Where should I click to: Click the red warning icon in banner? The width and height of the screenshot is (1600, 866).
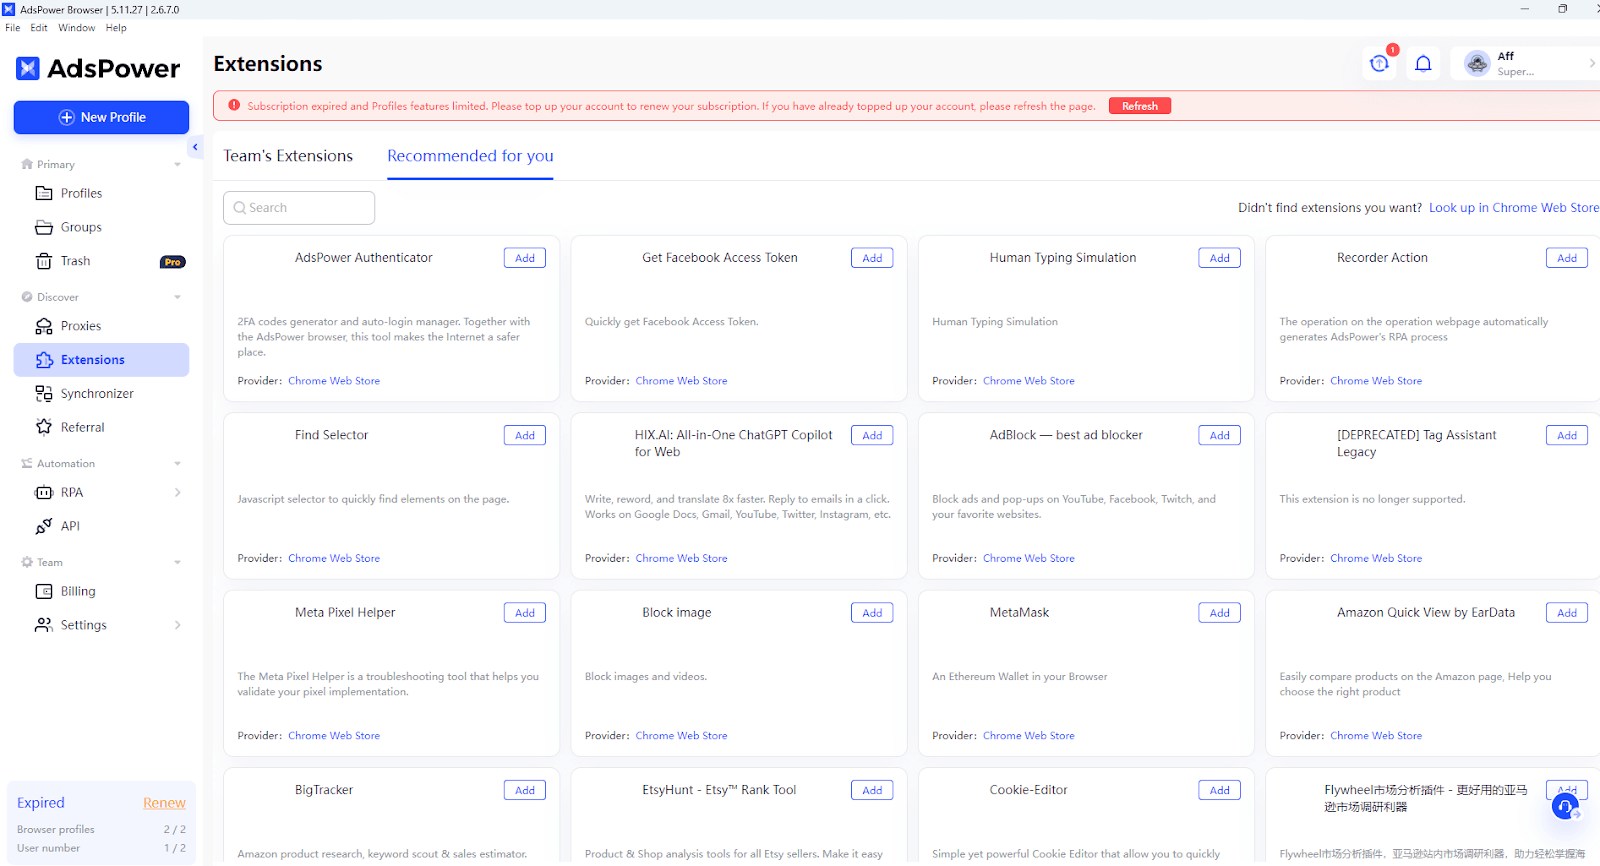click(234, 105)
